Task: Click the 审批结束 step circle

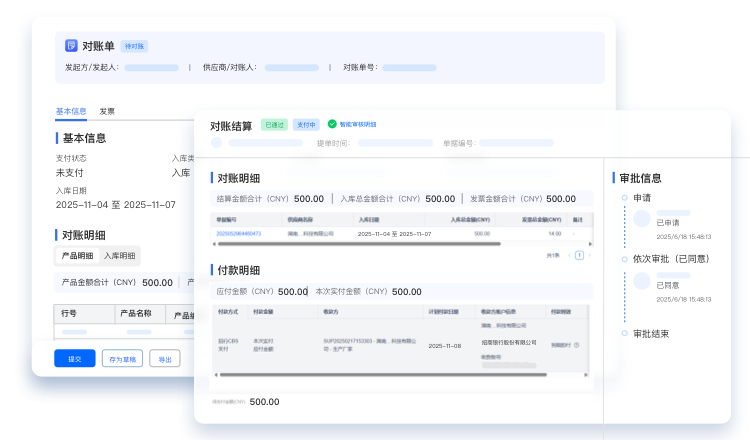Action: coord(624,333)
